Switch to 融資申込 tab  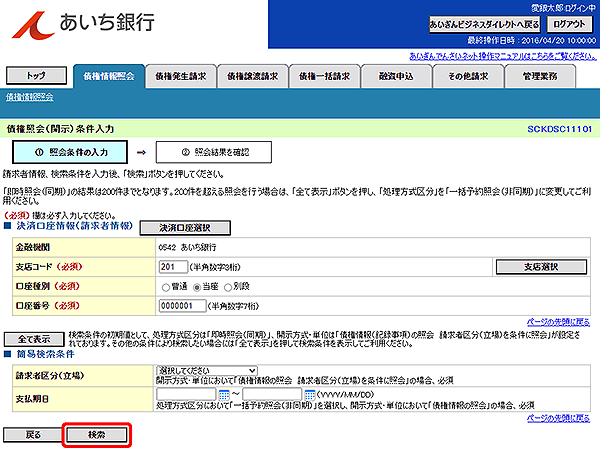[396, 77]
